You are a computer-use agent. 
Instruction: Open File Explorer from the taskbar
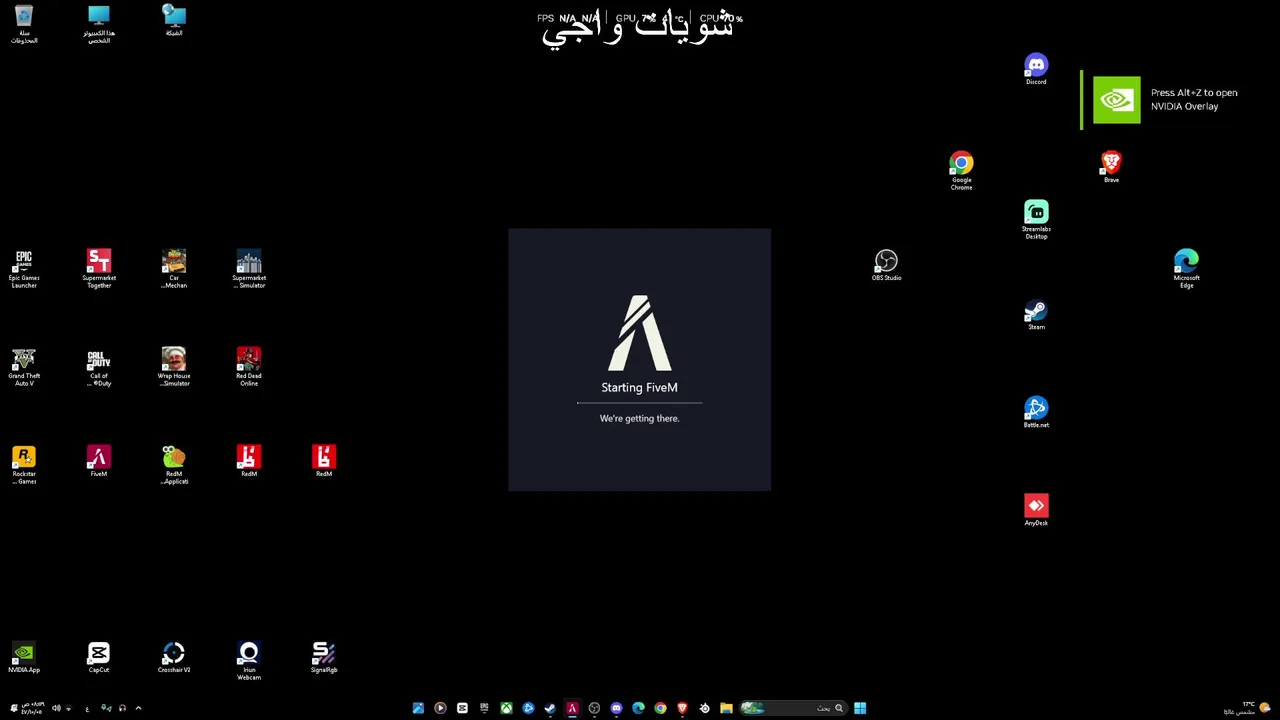click(726, 708)
